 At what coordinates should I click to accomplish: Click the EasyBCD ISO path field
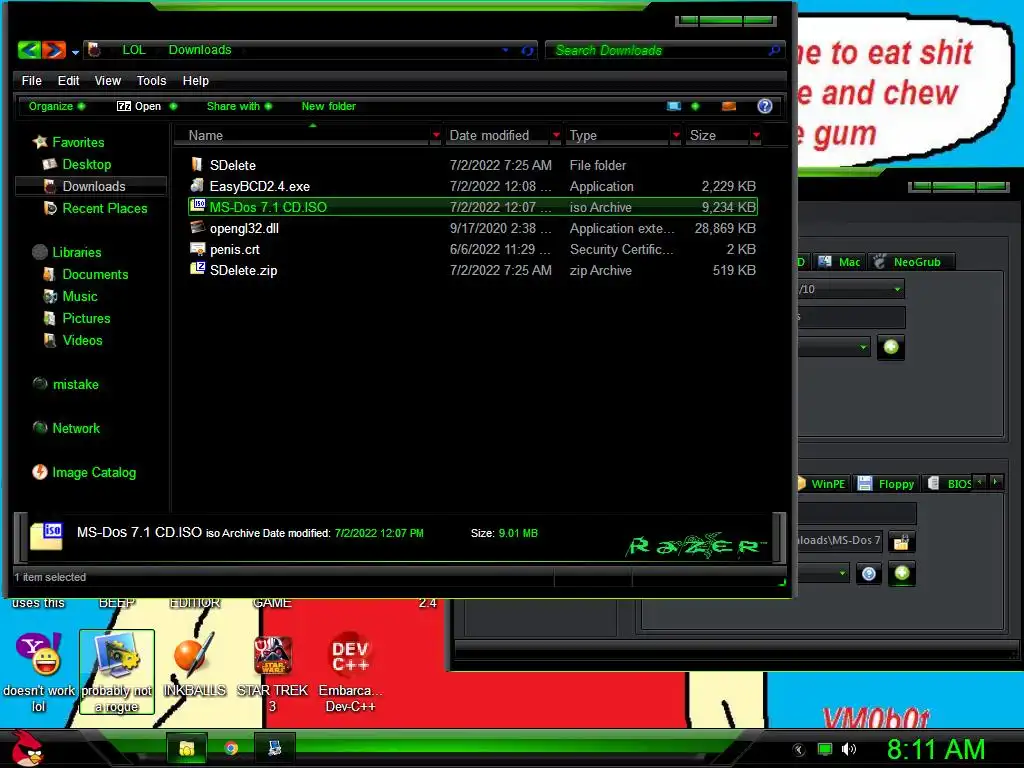pos(839,541)
